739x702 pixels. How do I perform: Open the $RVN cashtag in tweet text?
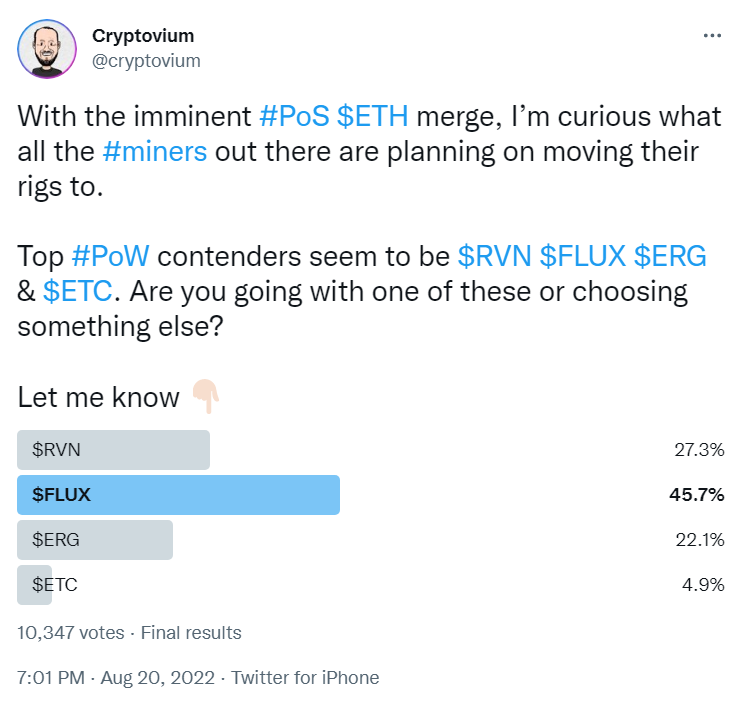tap(494, 255)
